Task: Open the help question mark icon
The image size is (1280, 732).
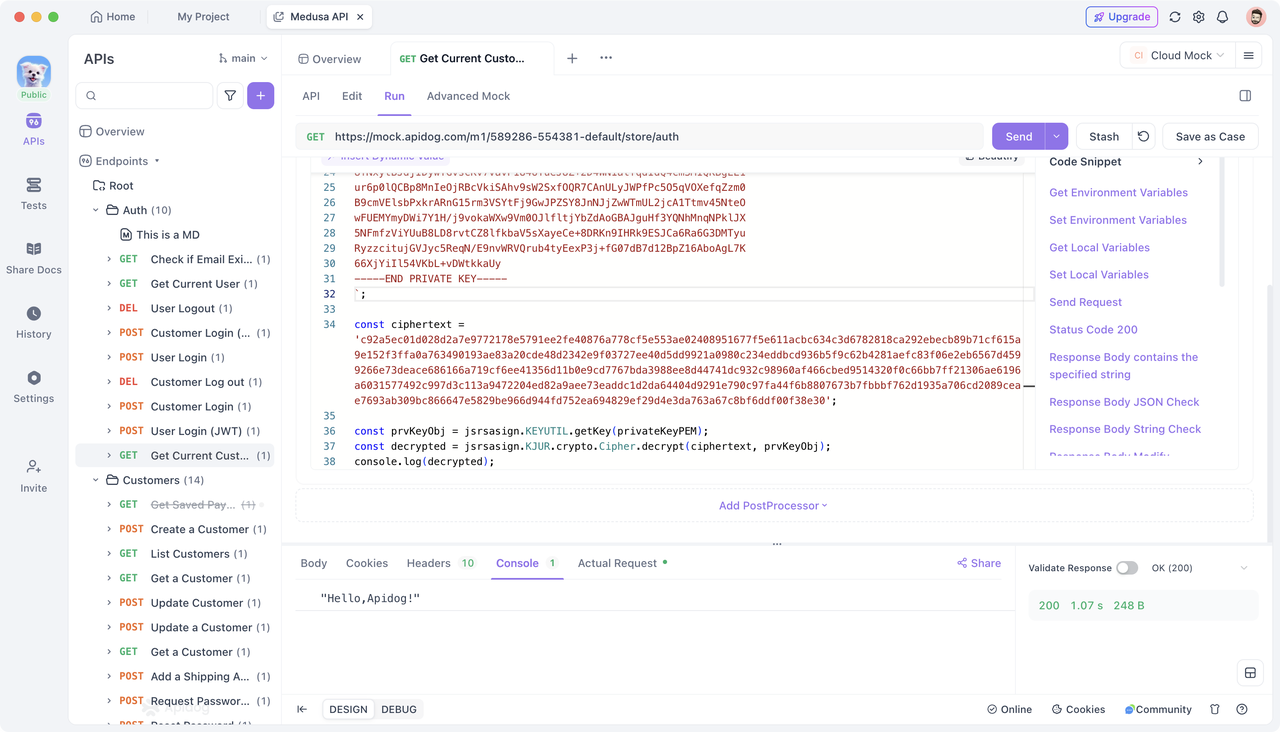Action: coord(1242,709)
